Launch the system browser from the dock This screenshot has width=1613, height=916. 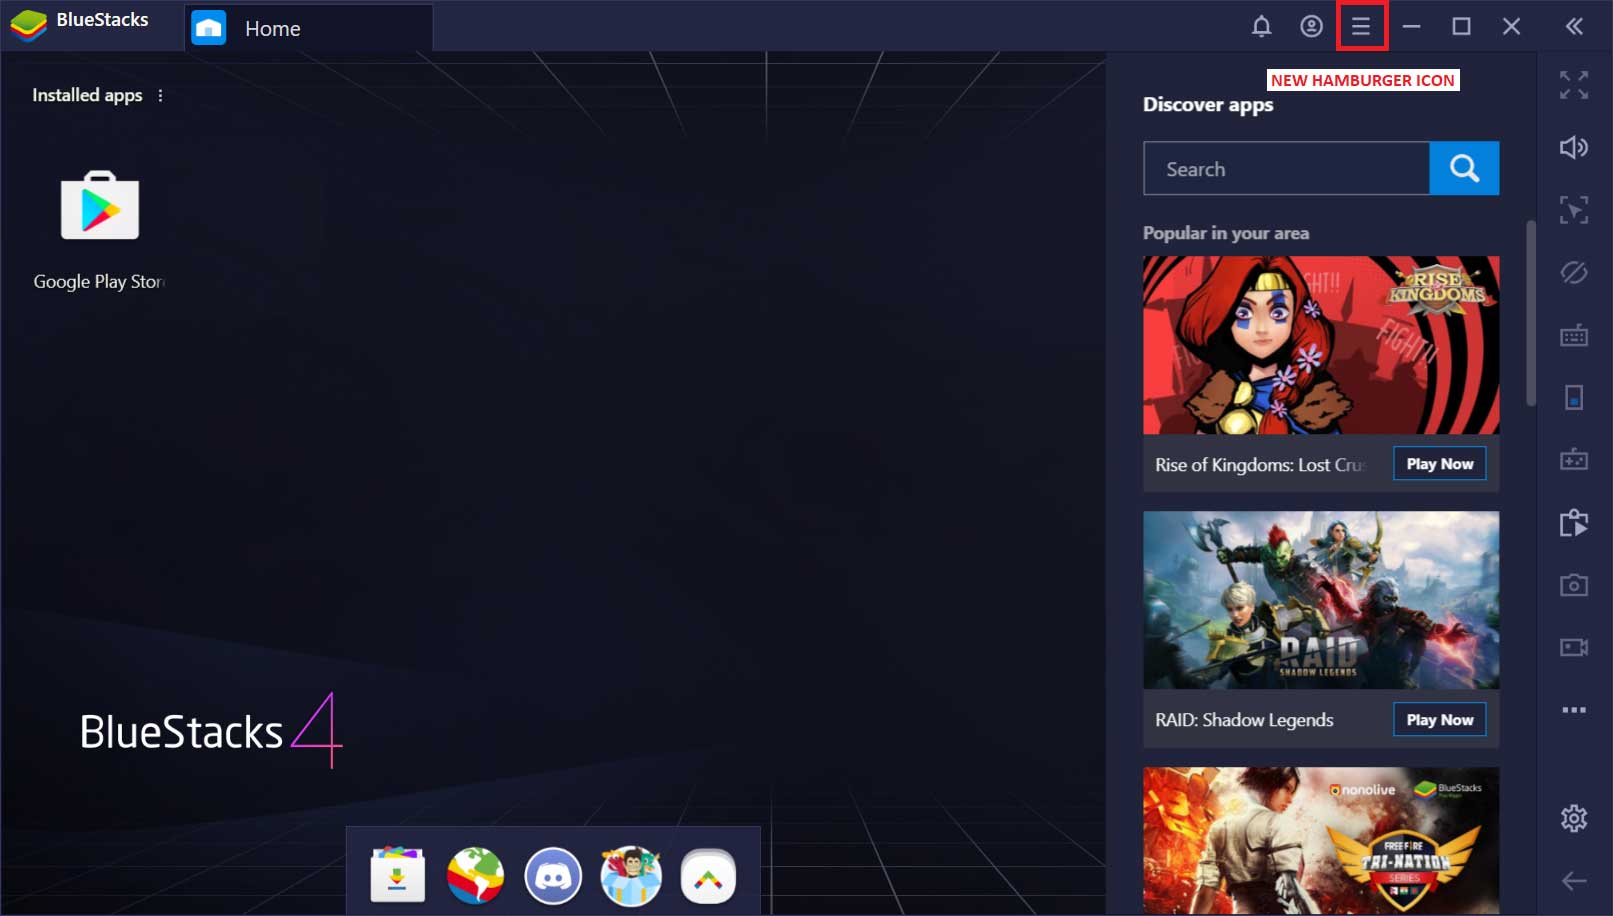click(475, 875)
